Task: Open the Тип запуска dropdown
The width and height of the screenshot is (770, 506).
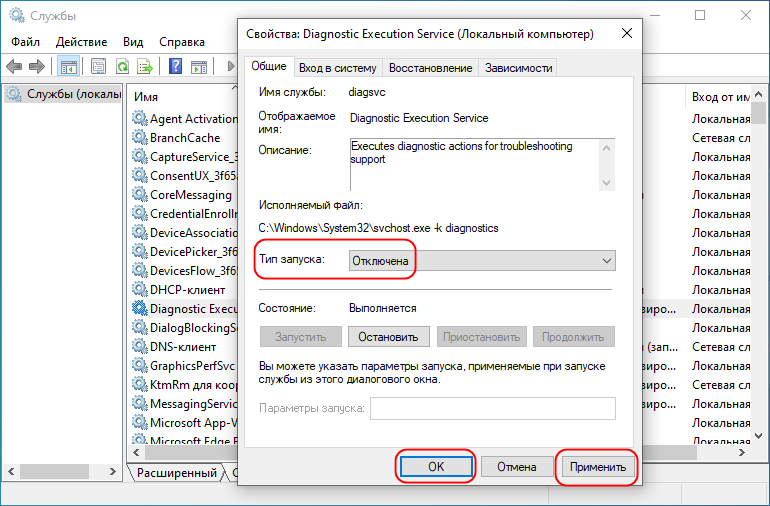Action: tap(482, 261)
